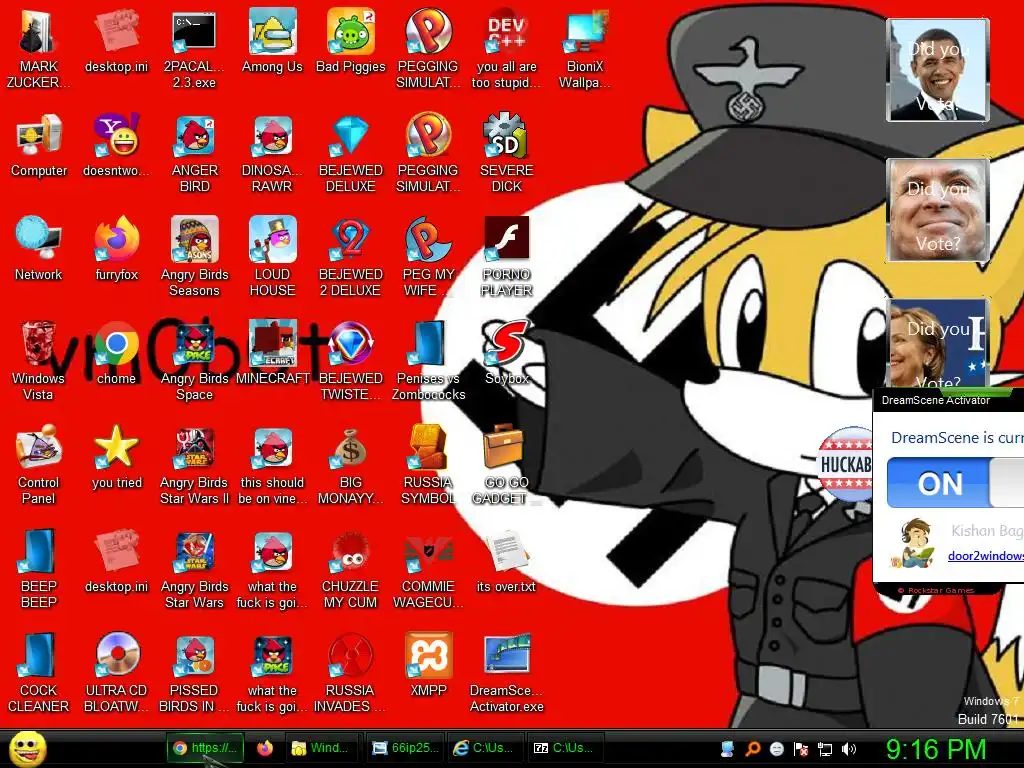
Task: Open the Hillary 'Did you Vote?' gadget
Action: pos(938,344)
